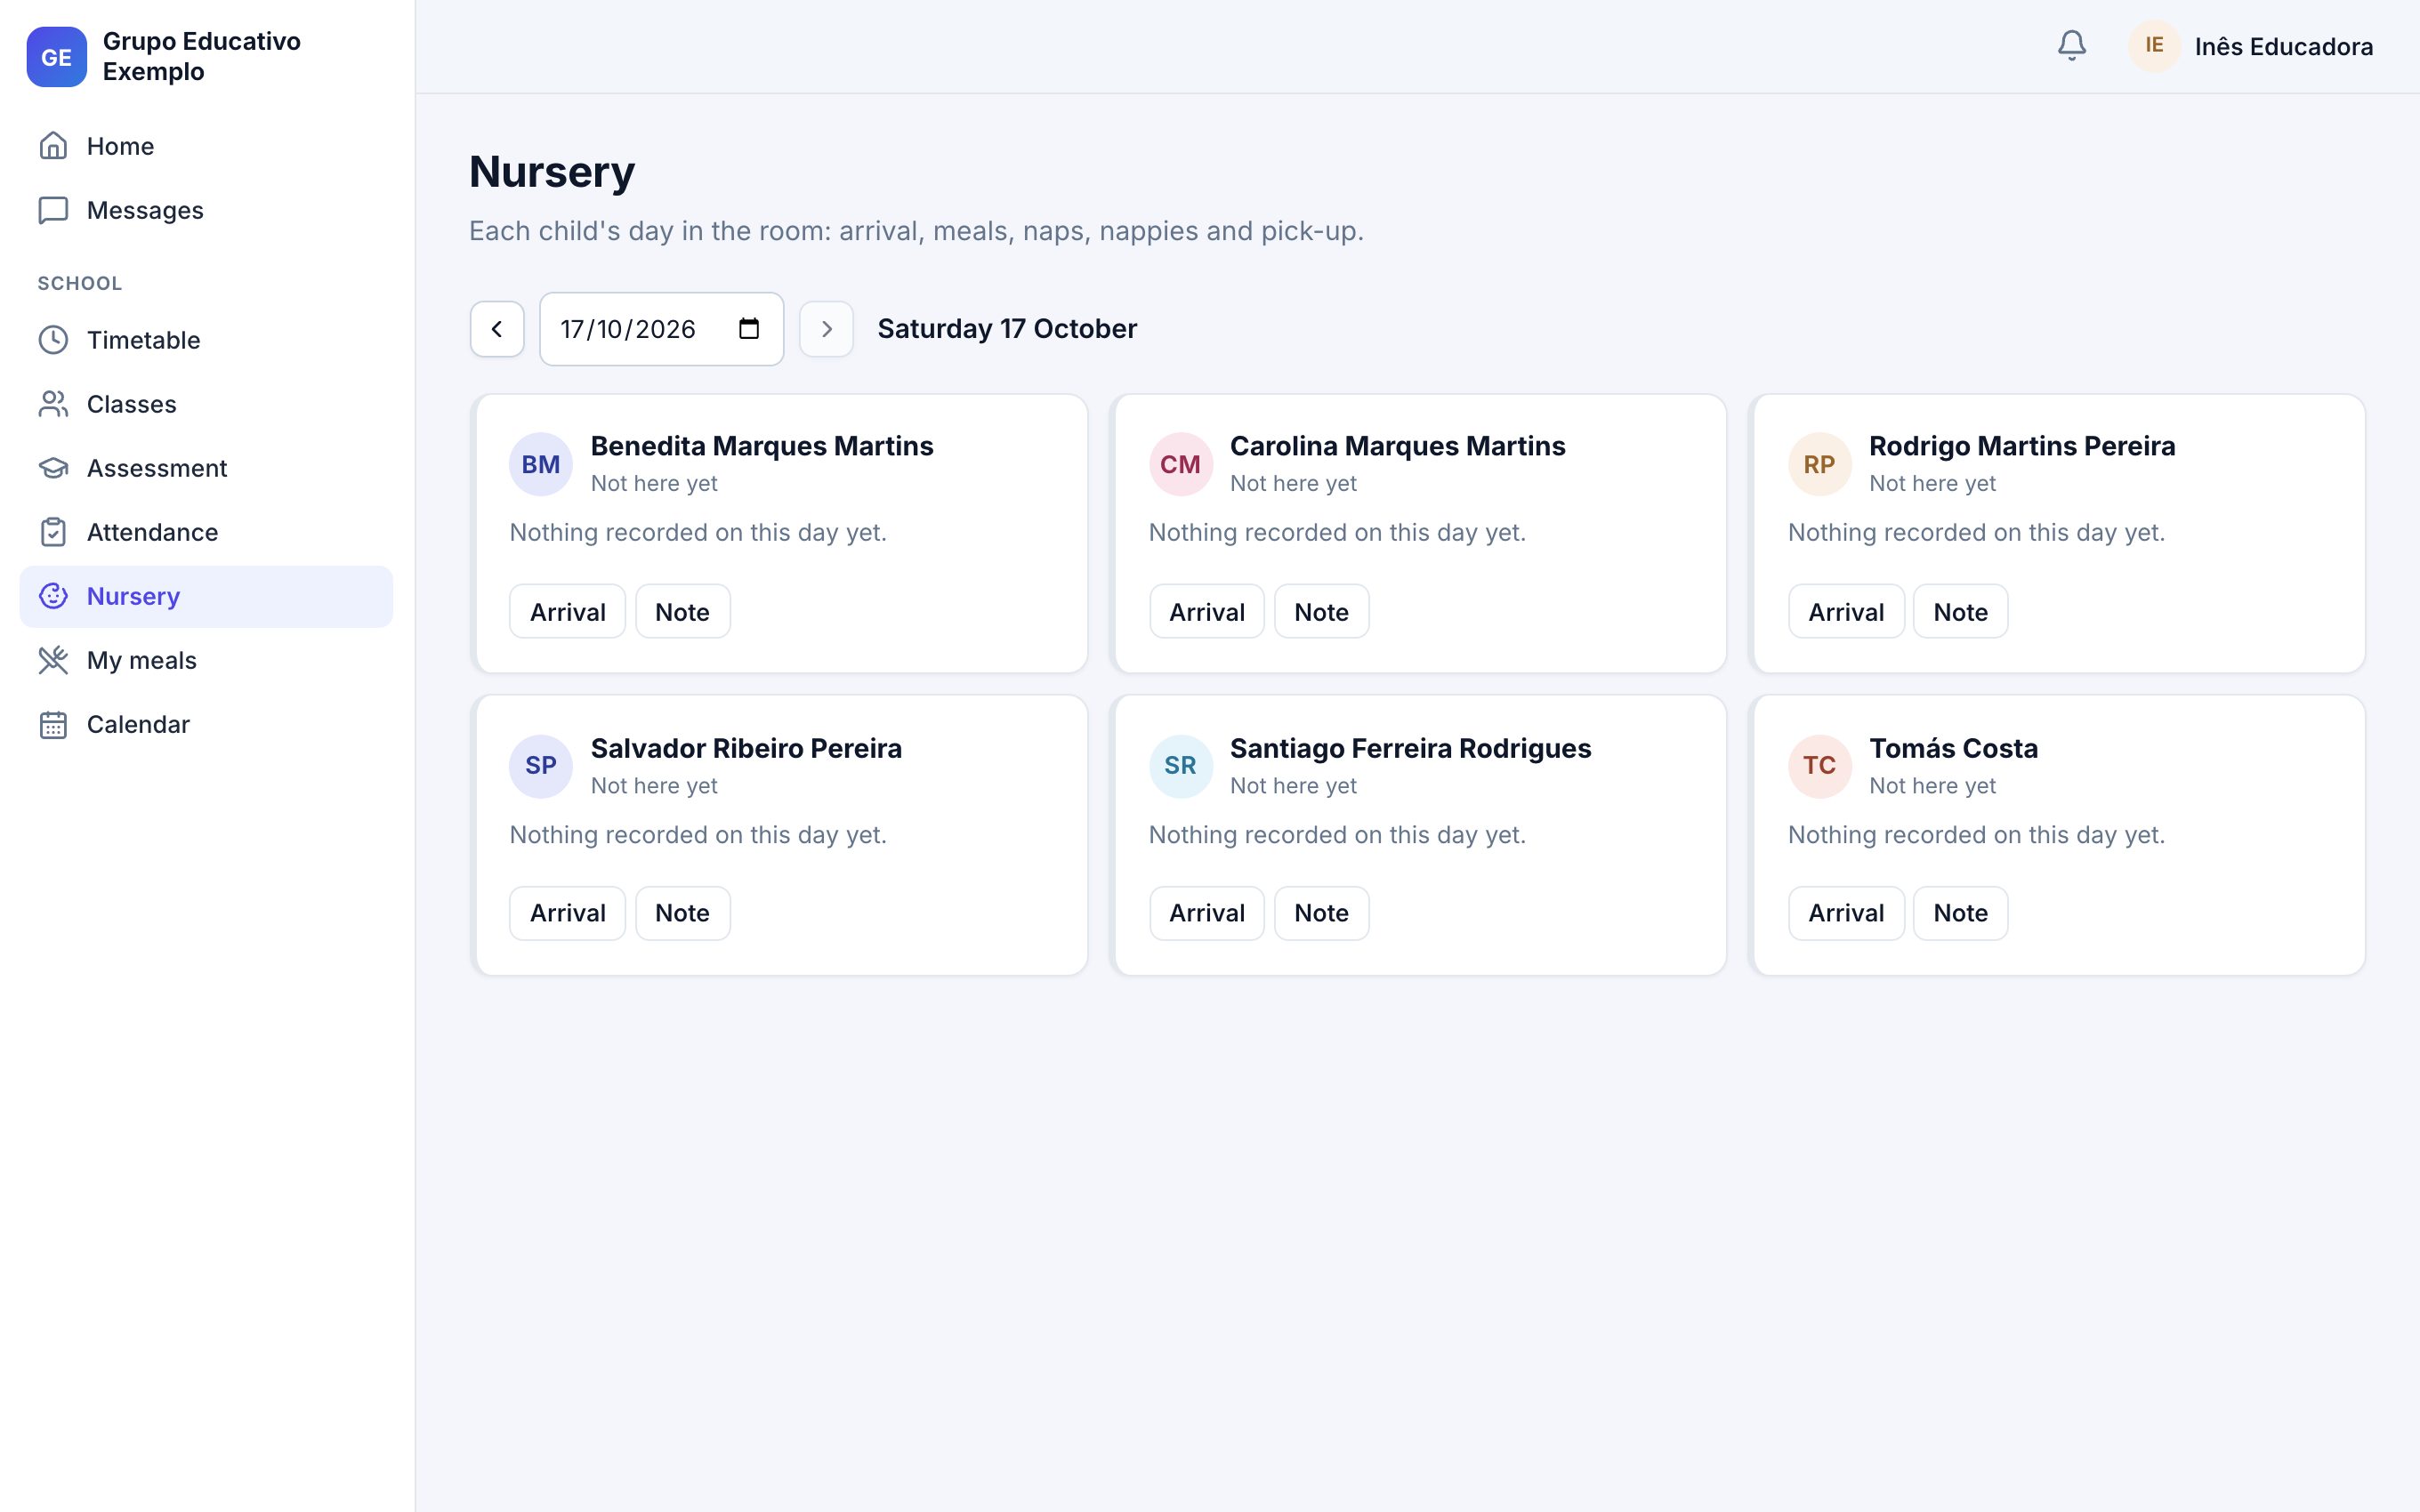Click the Saturday 17 October label
The width and height of the screenshot is (2420, 1512).
pos(1007,329)
